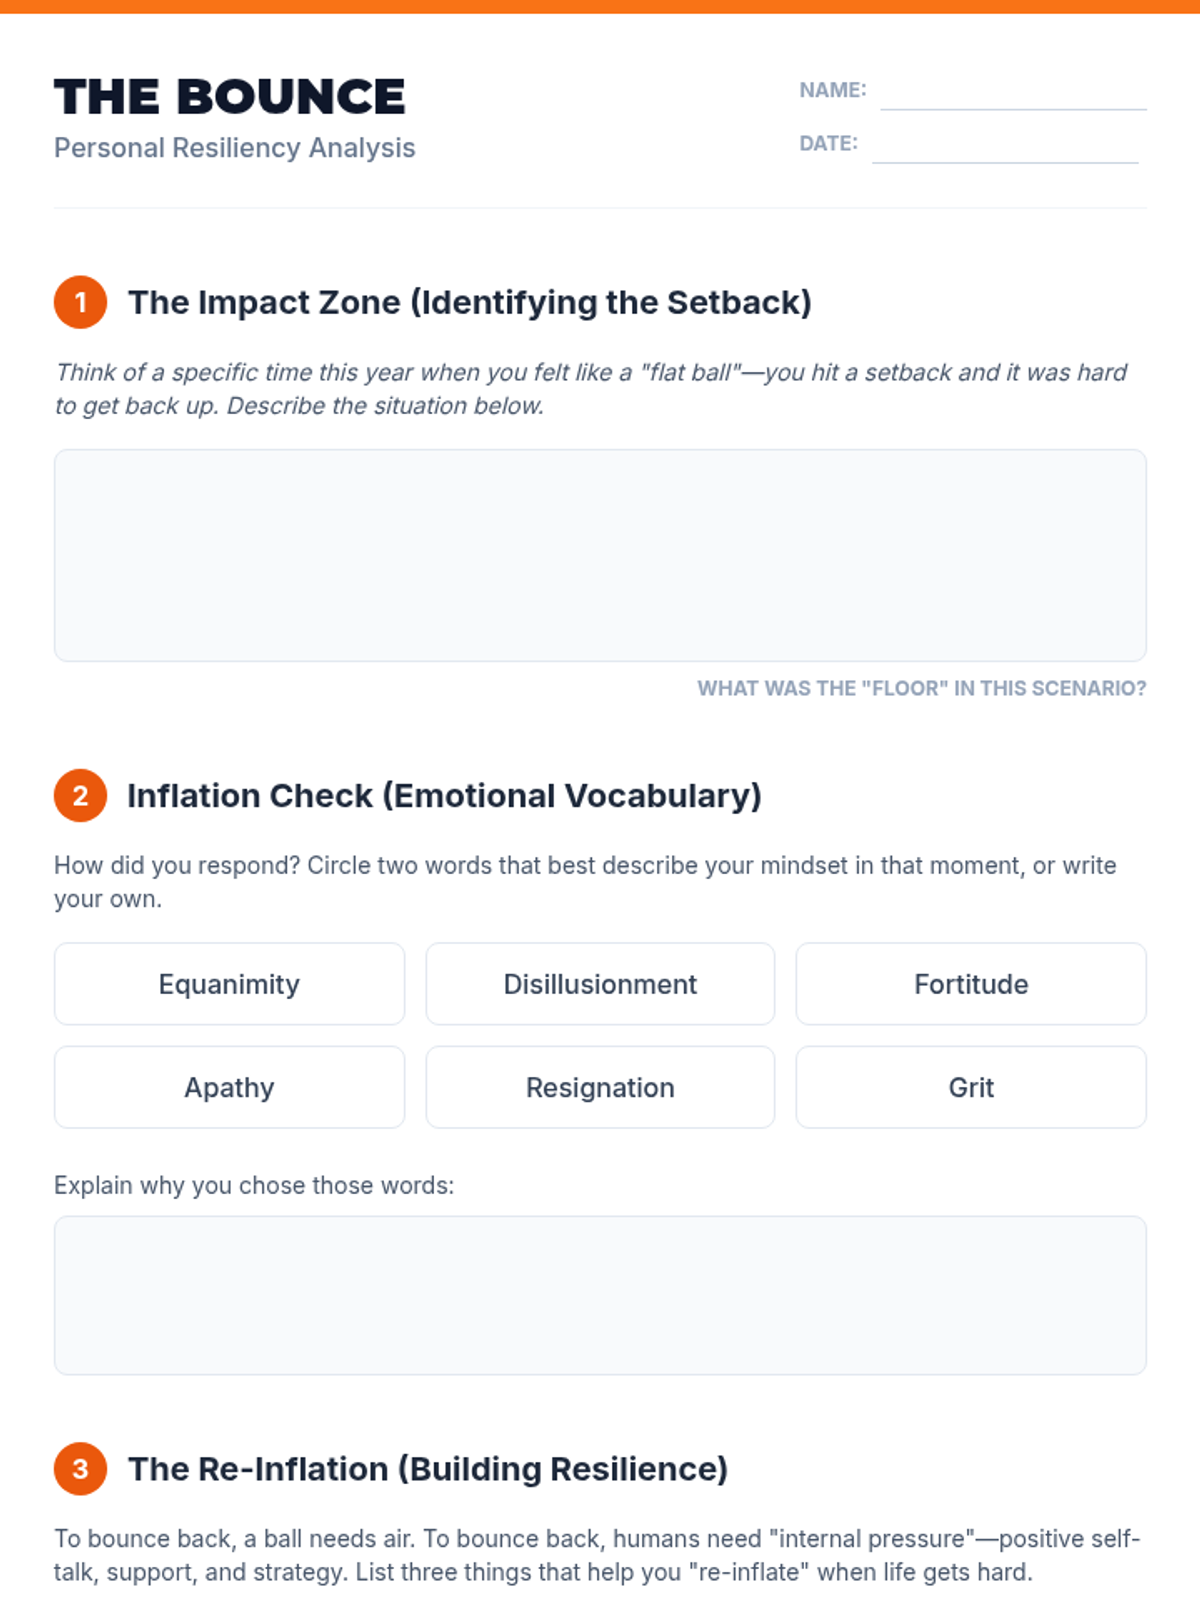The width and height of the screenshot is (1200, 1600).
Task: Focus the explain word choice text box
Action: pyautogui.click(x=600, y=1295)
